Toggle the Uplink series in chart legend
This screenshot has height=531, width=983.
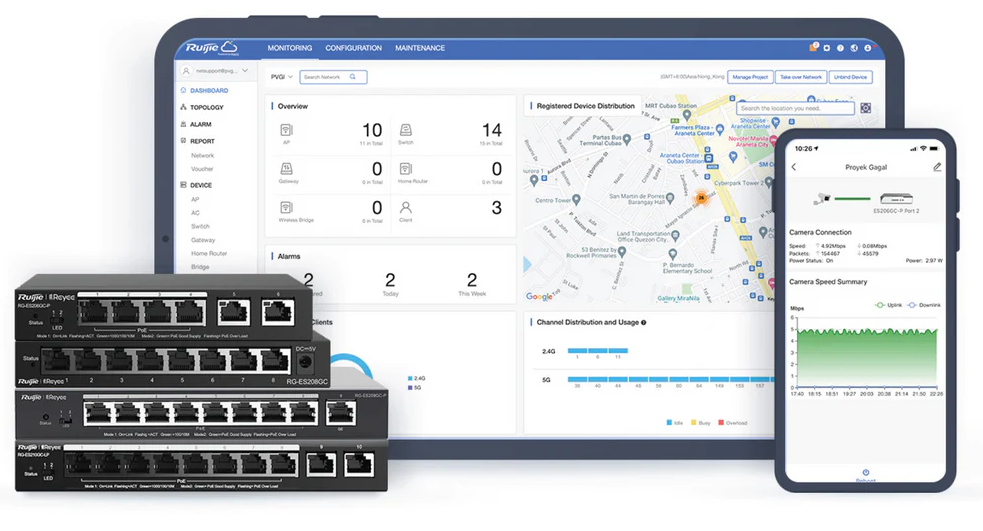[887, 304]
